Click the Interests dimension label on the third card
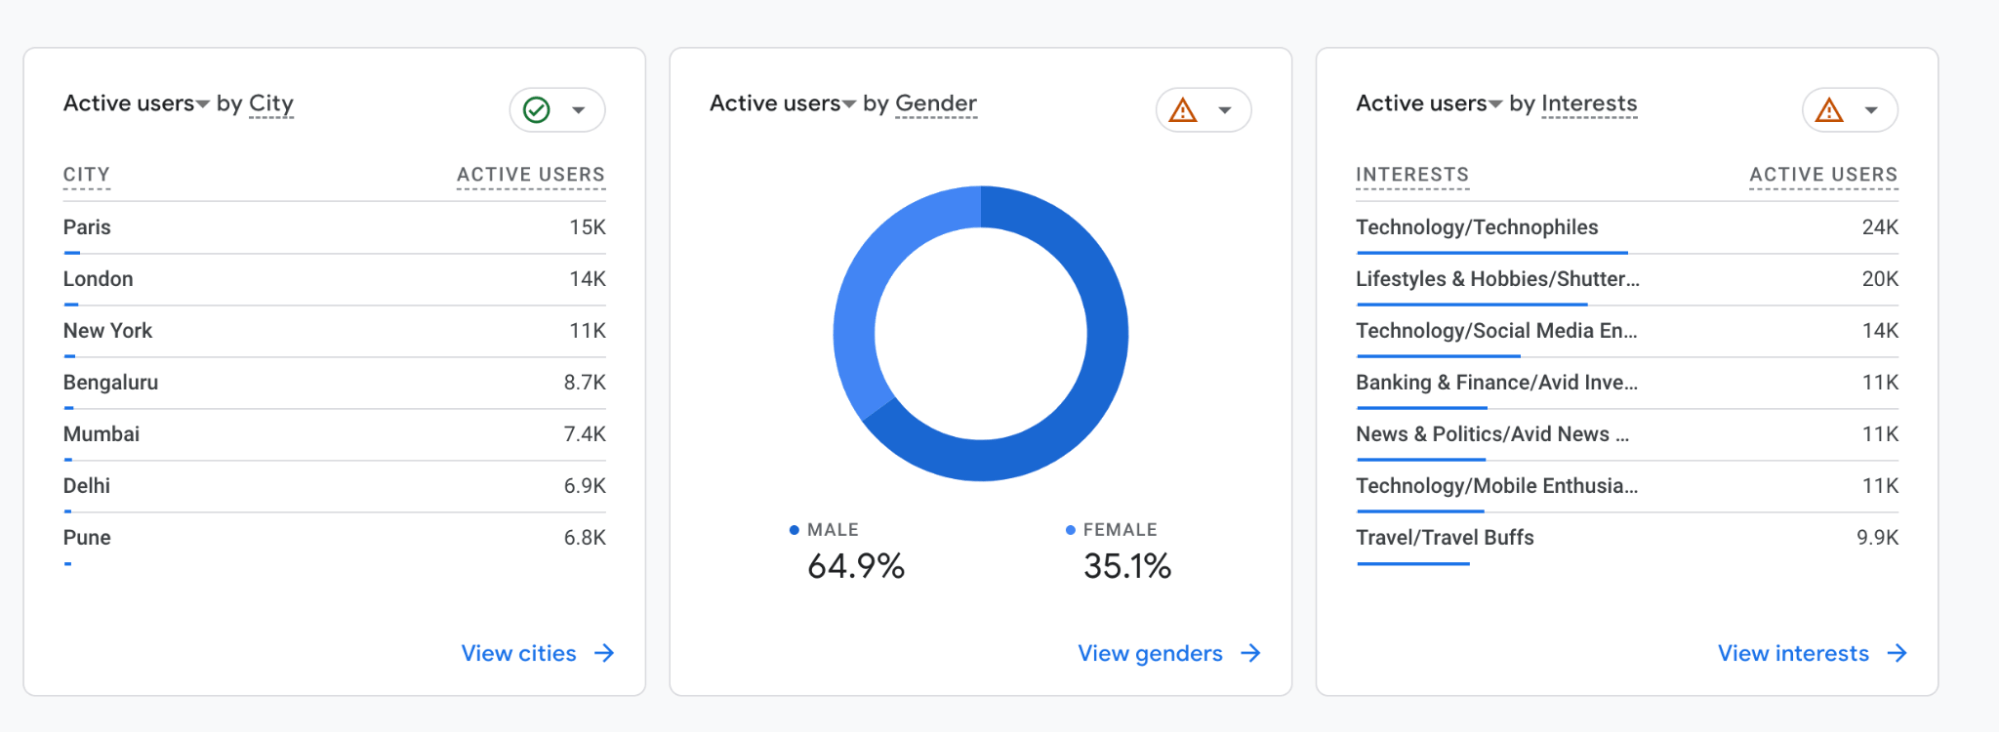The image size is (1999, 733). click(x=1589, y=103)
